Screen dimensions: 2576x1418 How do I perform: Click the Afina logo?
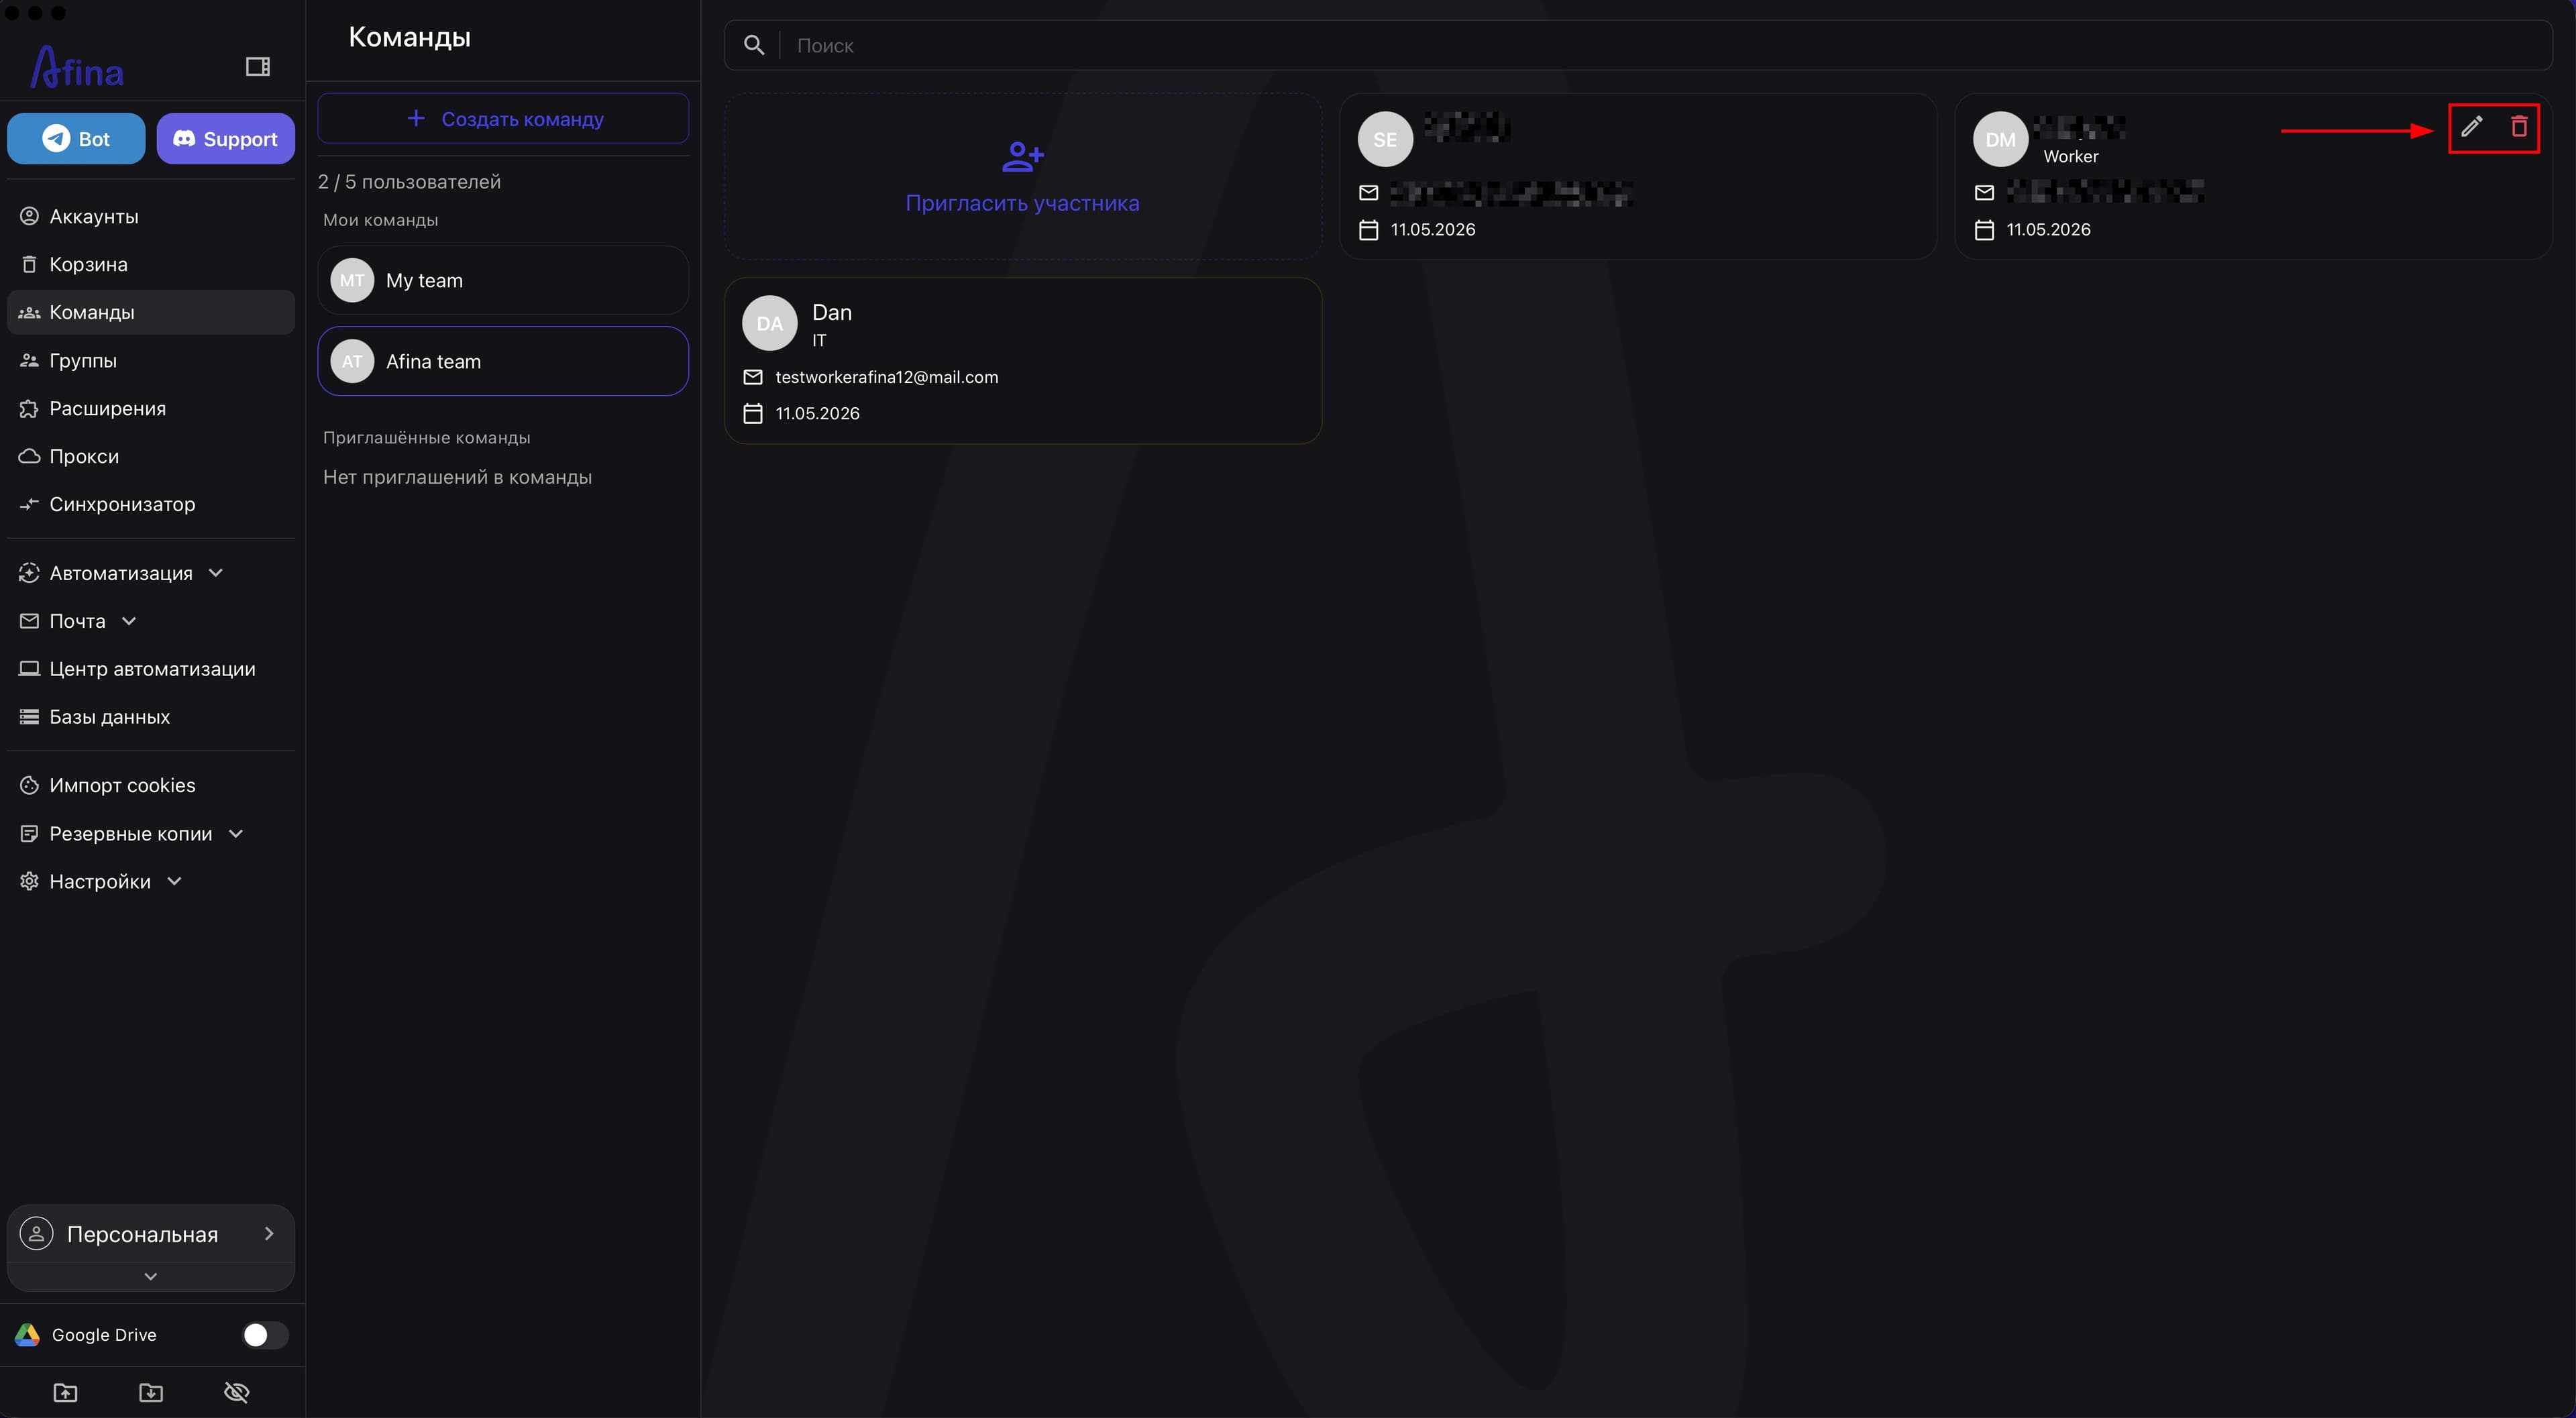coord(77,68)
